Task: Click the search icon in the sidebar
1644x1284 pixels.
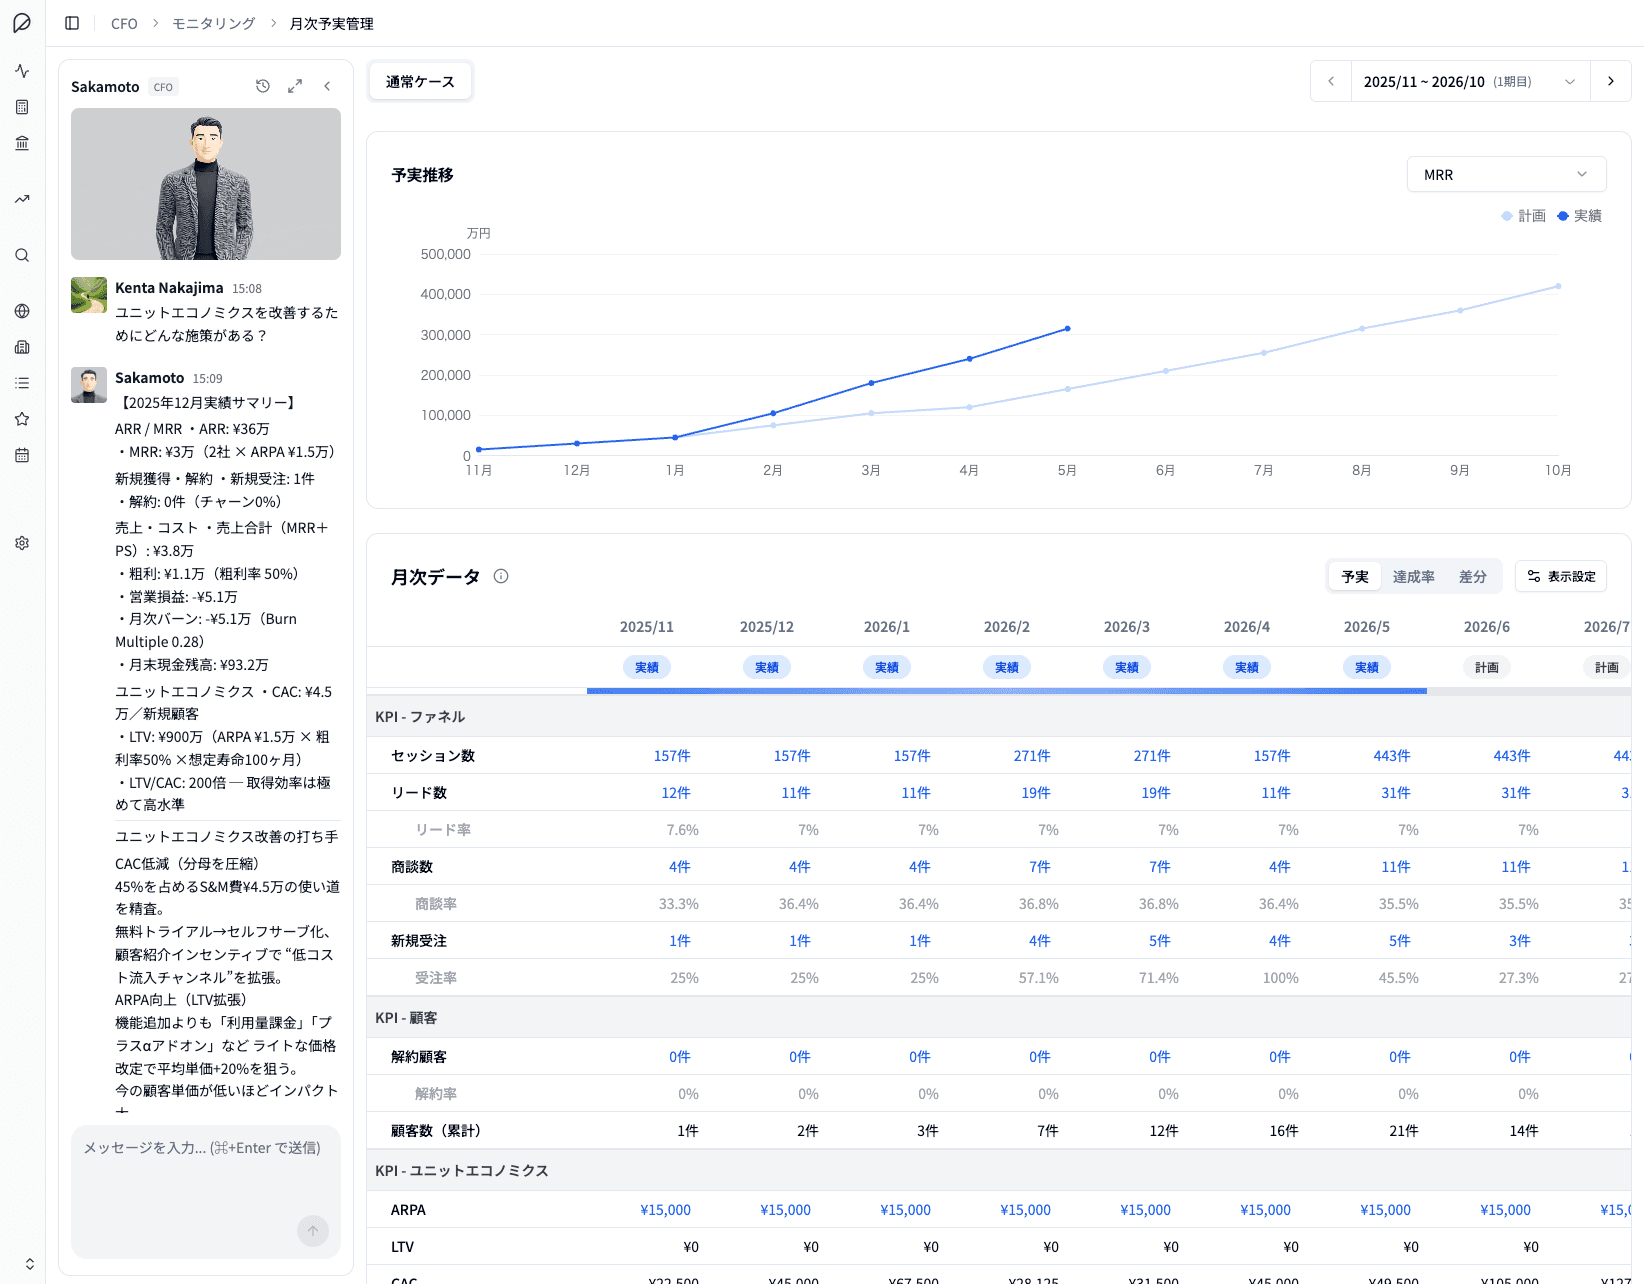Action: pos(21,255)
